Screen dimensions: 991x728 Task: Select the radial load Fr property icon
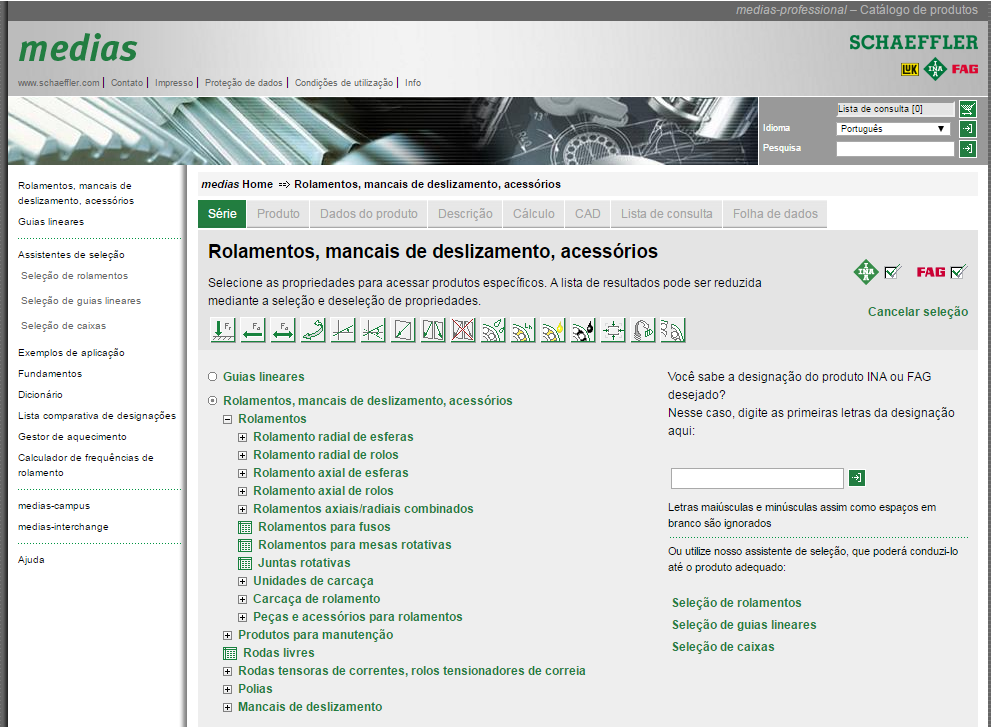(223, 331)
